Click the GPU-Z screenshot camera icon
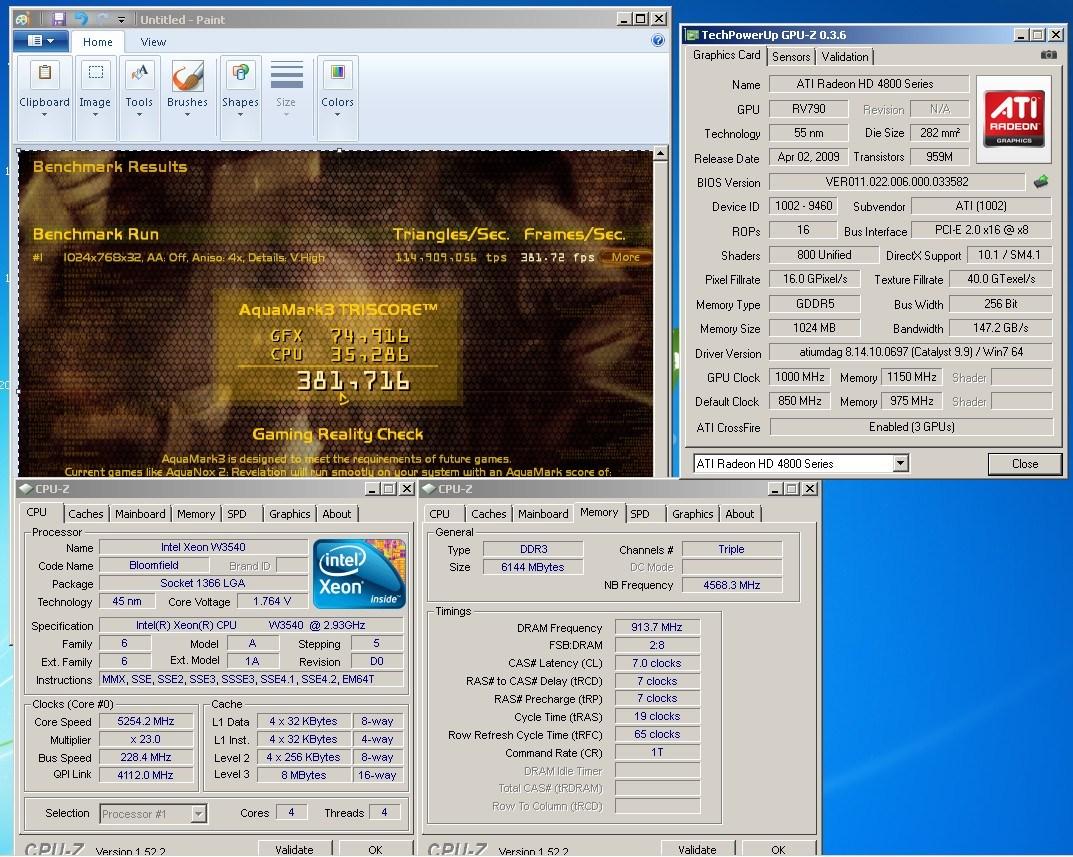 pyautogui.click(x=1048, y=55)
